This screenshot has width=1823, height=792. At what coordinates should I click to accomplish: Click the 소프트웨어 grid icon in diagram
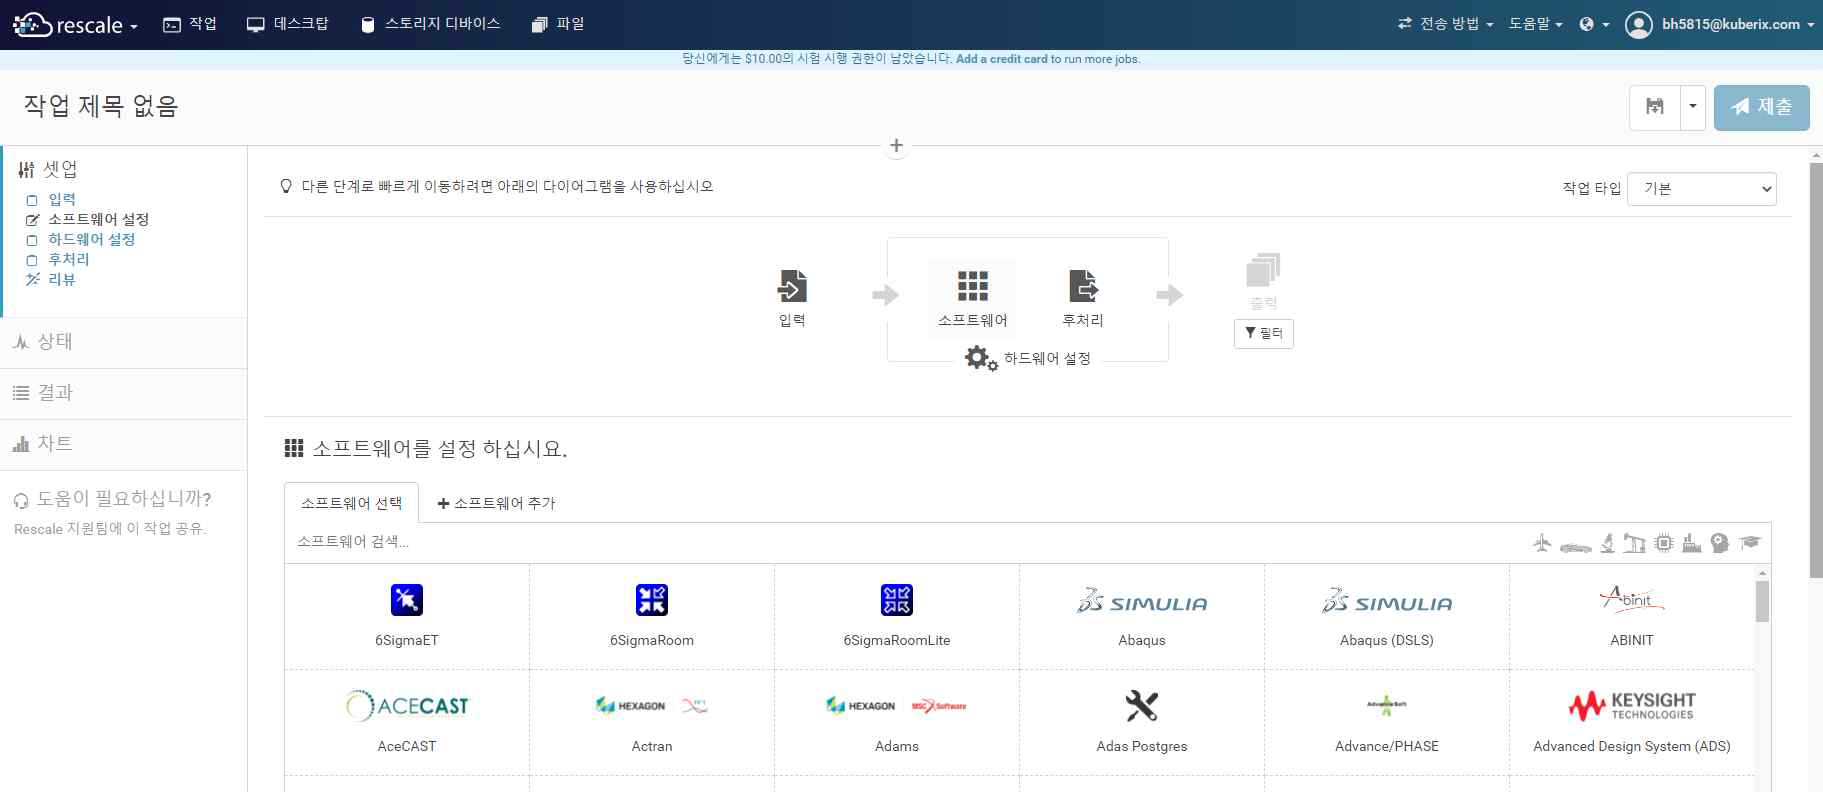point(973,286)
